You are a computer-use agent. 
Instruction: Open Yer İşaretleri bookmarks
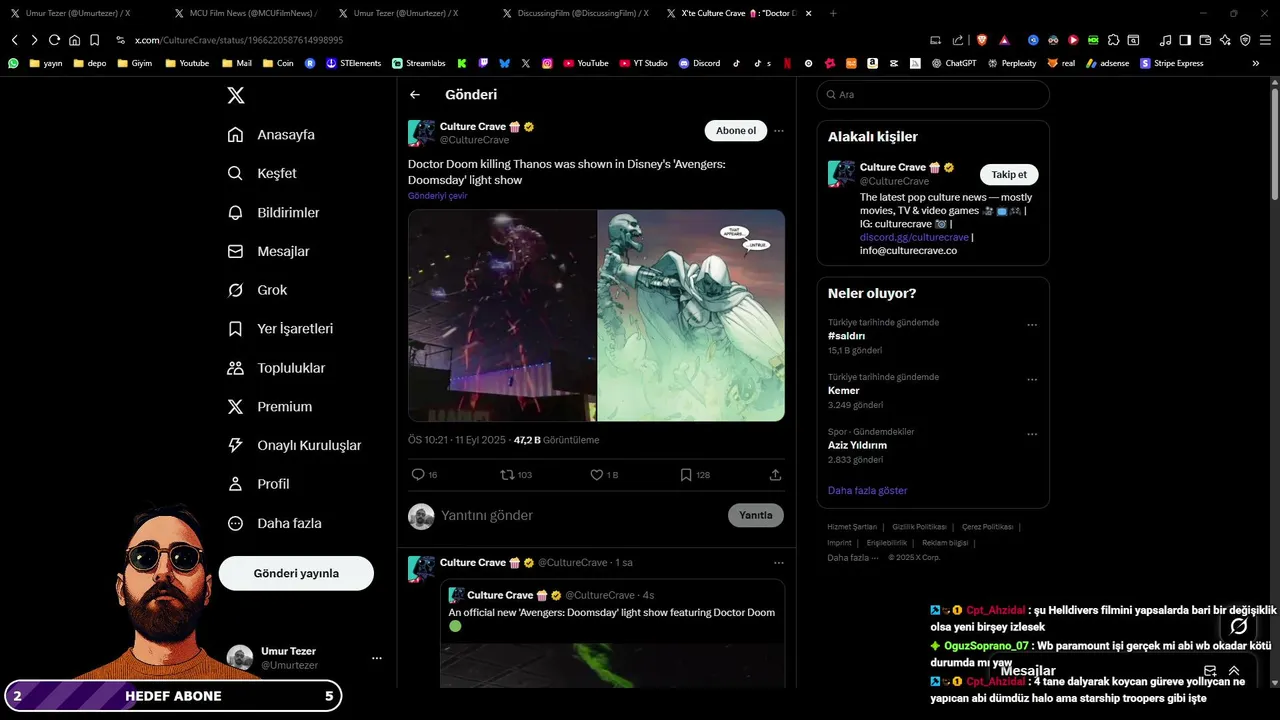pos(280,329)
